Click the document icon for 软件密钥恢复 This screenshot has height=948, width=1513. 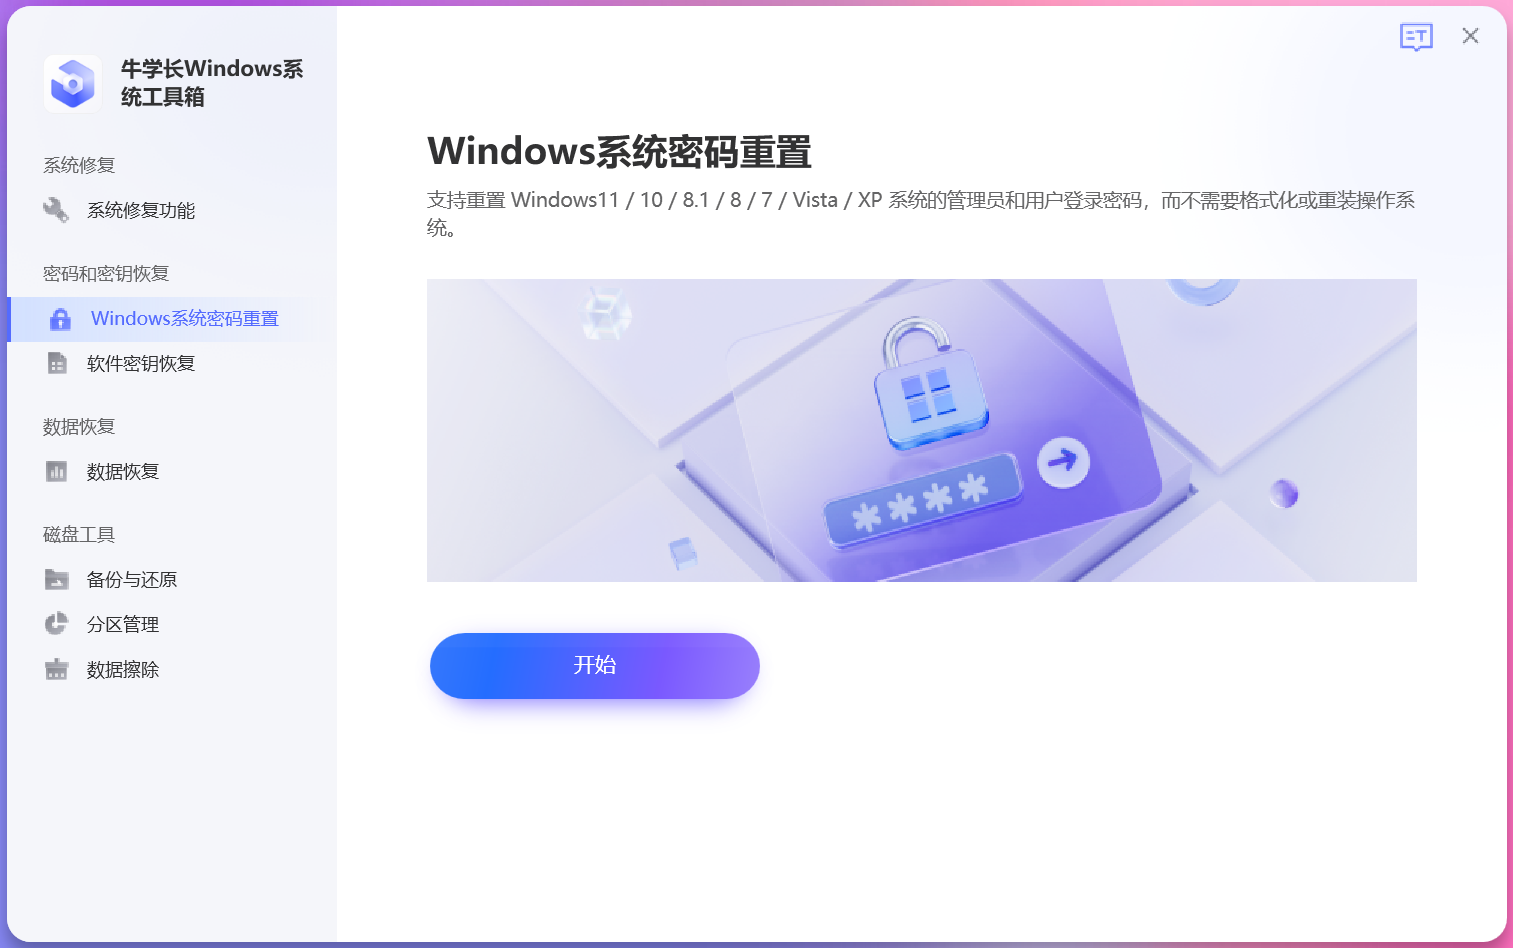tap(57, 363)
